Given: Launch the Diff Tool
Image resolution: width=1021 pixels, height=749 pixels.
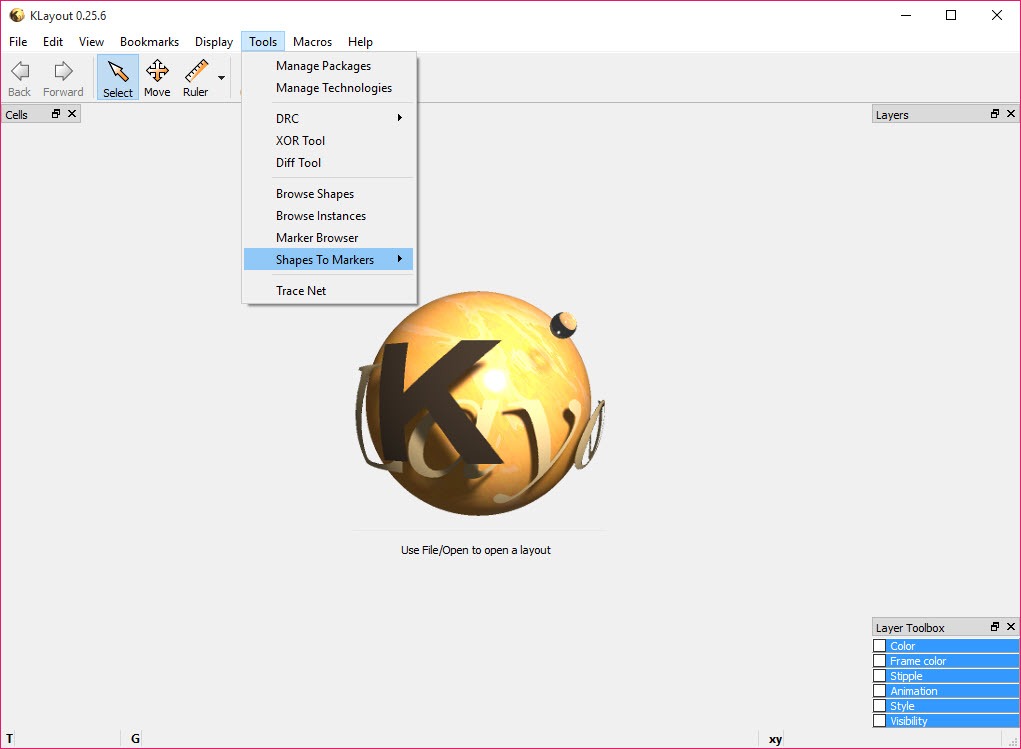Looking at the screenshot, I should 328,163.
